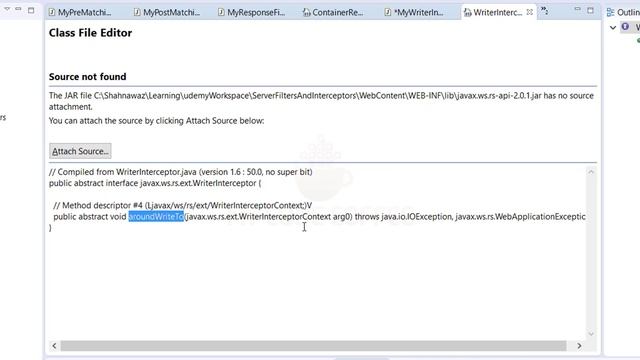Screen dimensions: 640x360
Task: Collapse the Outline tree root node
Action: click(x=613, y=27)
